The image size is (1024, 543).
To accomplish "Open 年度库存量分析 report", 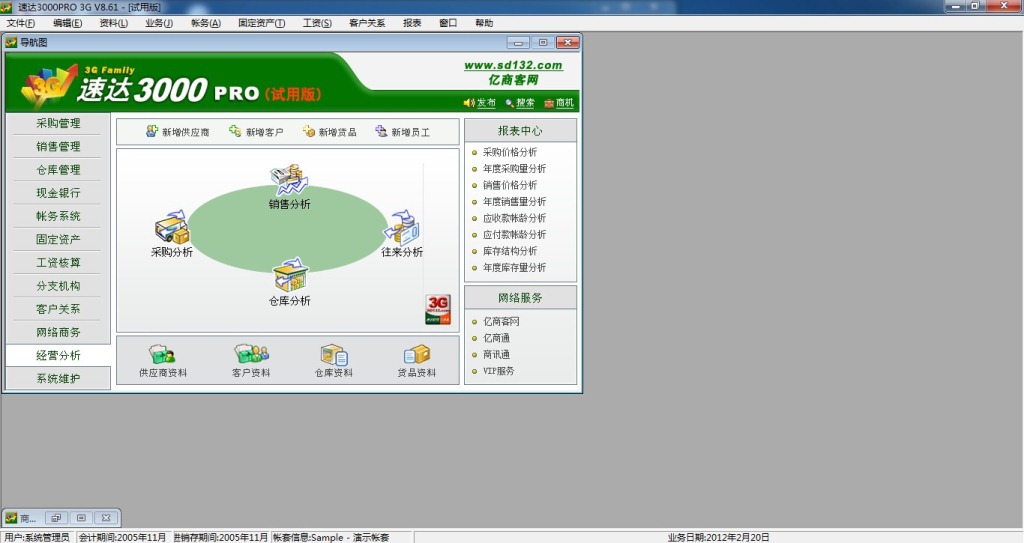I will 514,268.
